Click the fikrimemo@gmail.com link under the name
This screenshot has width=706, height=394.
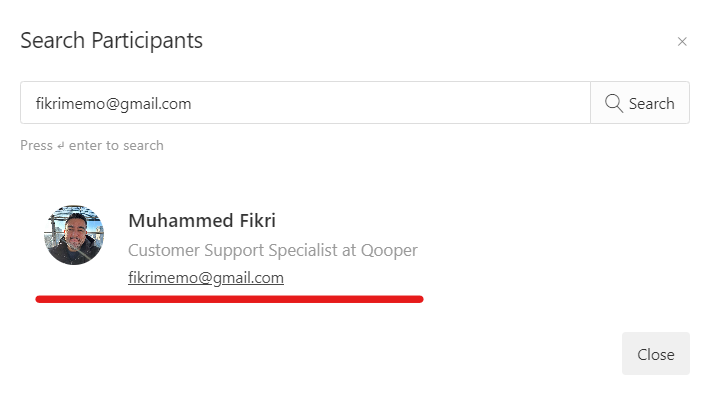point(206,278)
